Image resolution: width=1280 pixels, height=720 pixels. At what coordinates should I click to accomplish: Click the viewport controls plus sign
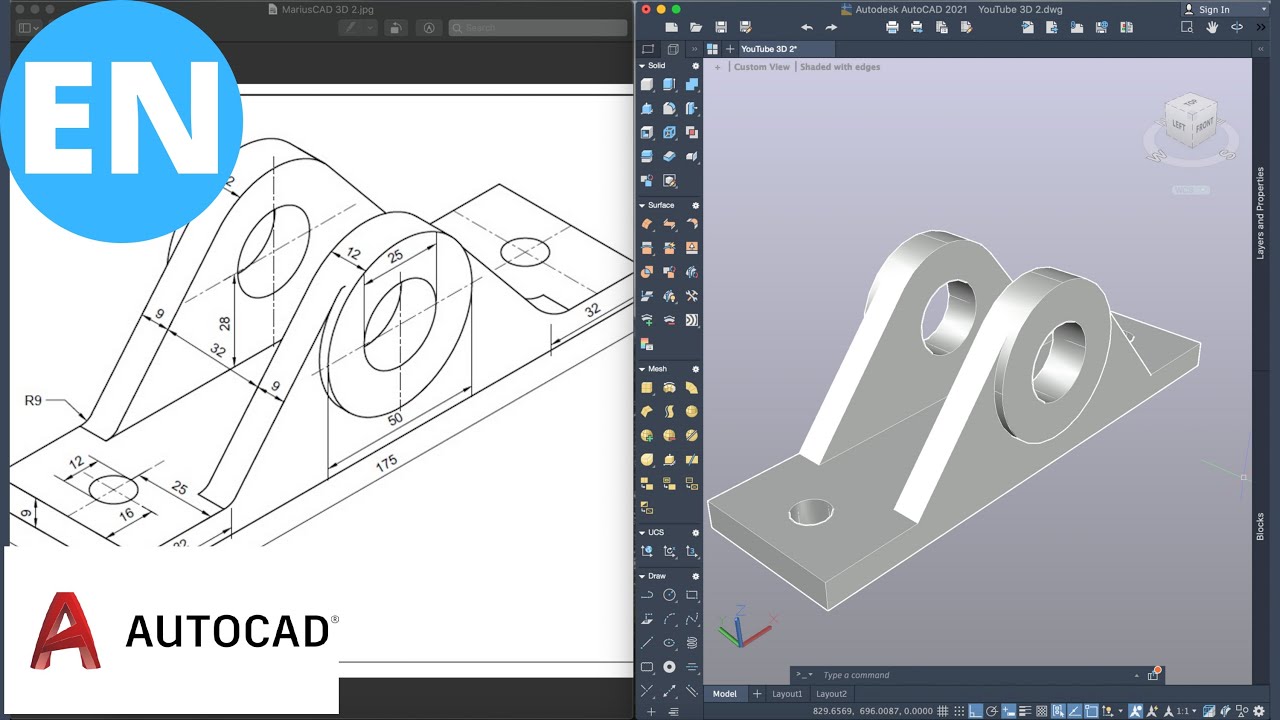[717, 67]
